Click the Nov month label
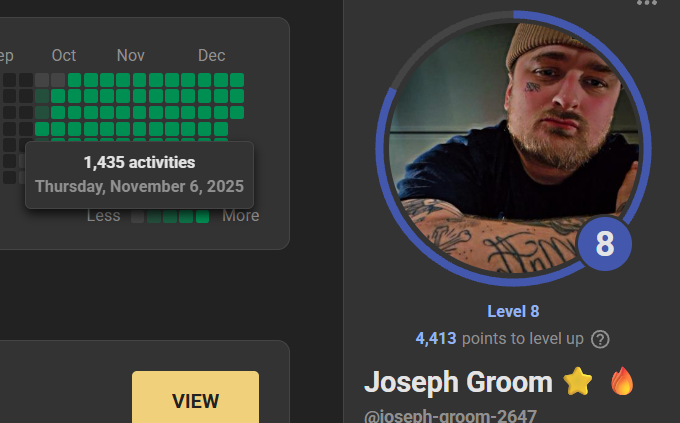680x423 pixels. (x=131, y=56)
